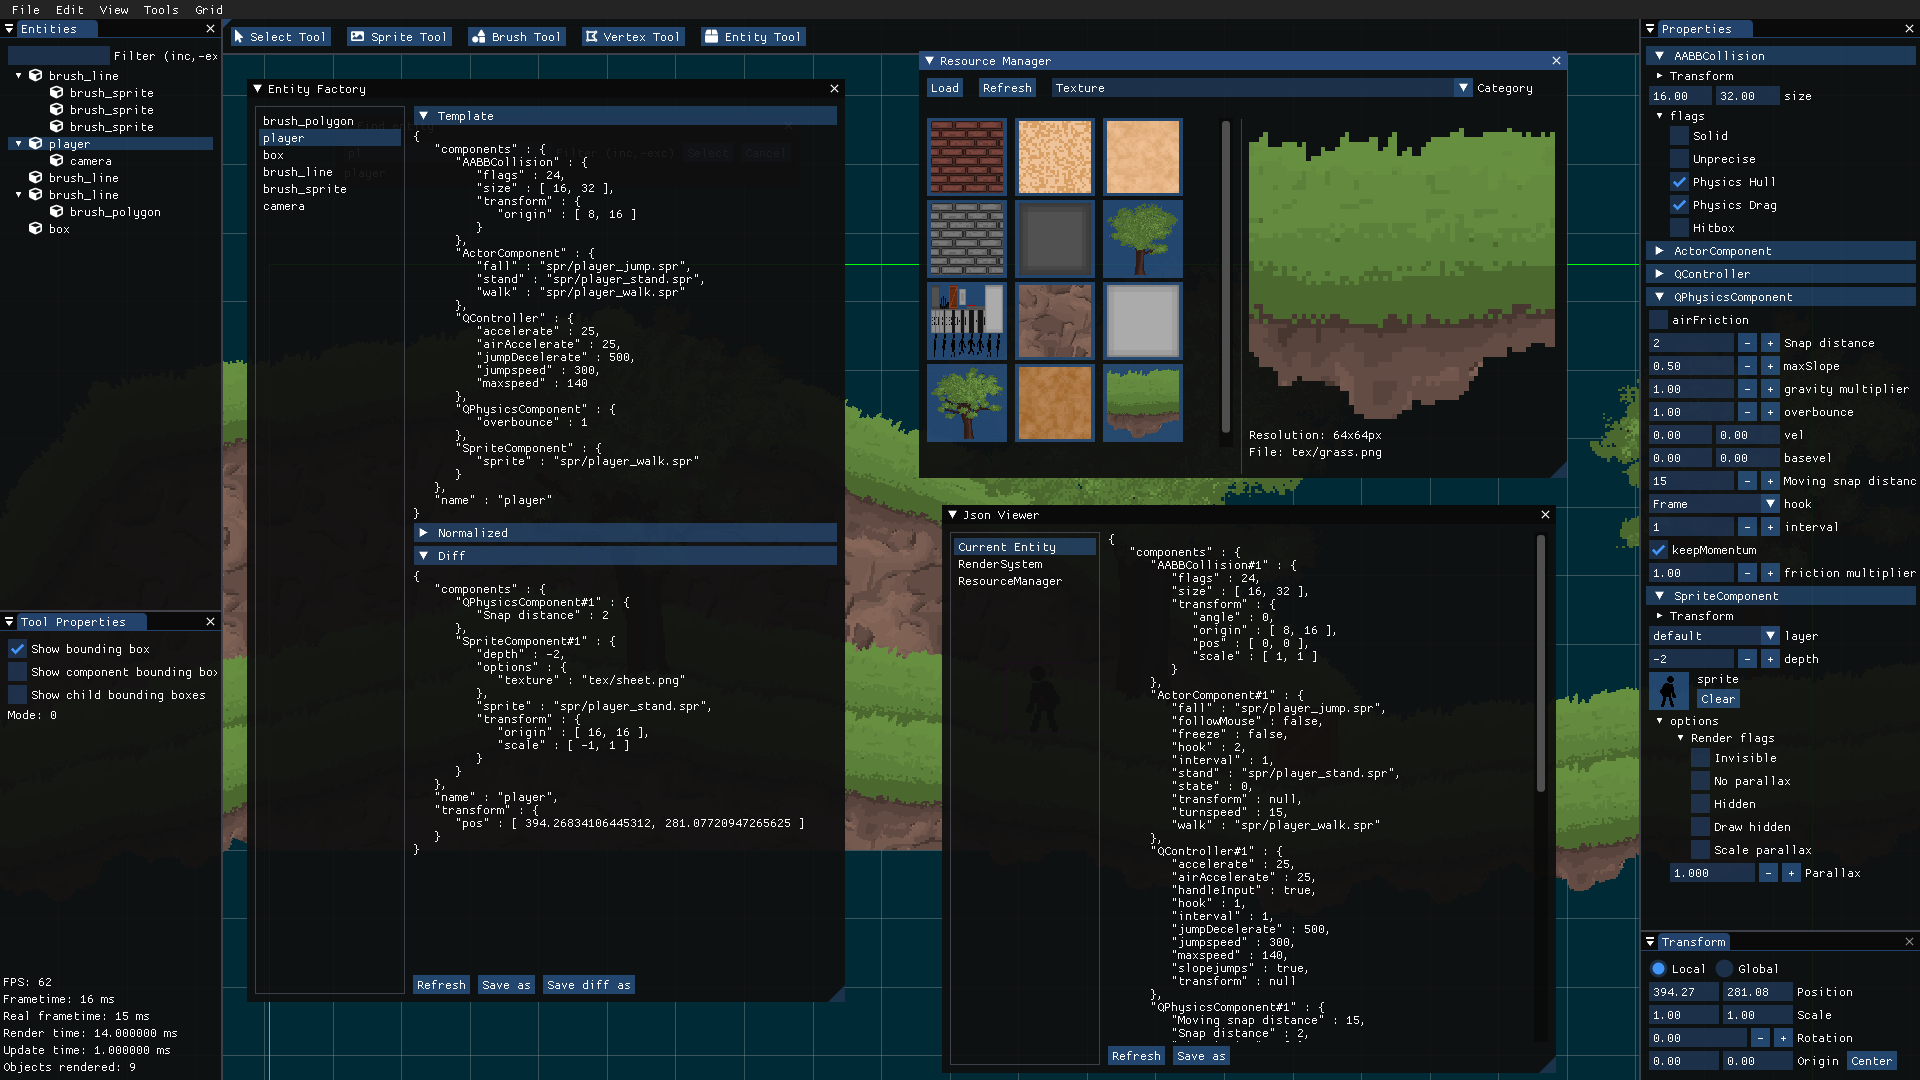Select the Global transform radio button
The width and height of the screenshot is (1920, 1080).
[x=1724, y=969]
